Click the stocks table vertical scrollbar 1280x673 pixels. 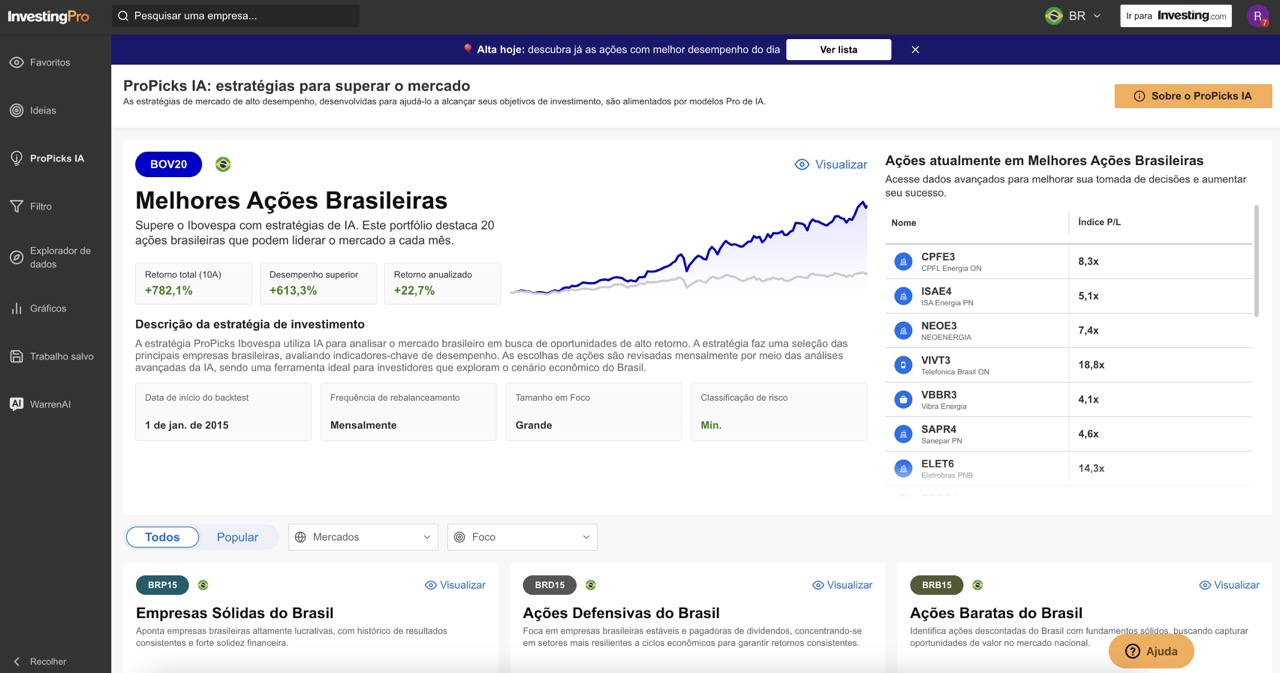point(1257,261)
